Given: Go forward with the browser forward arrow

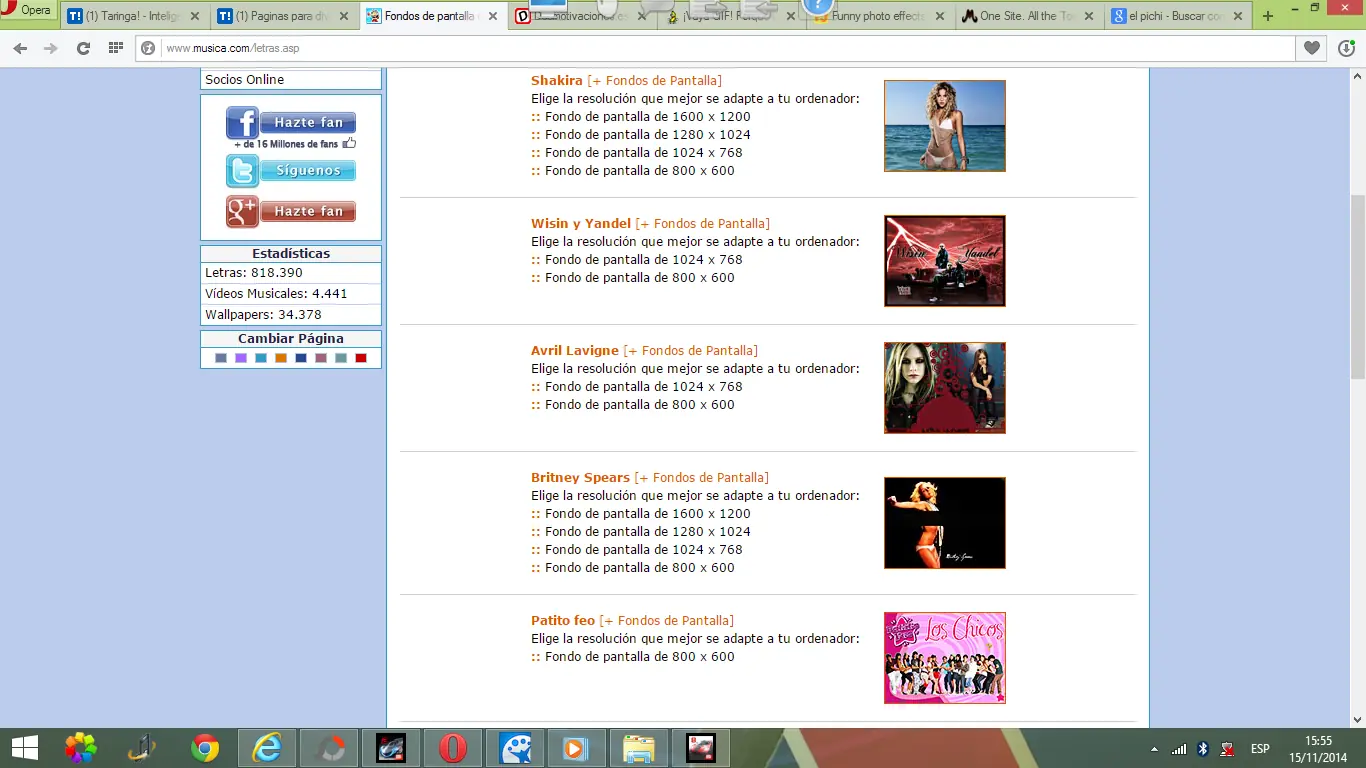Looking at the screenshot, I should coord(51,48).
